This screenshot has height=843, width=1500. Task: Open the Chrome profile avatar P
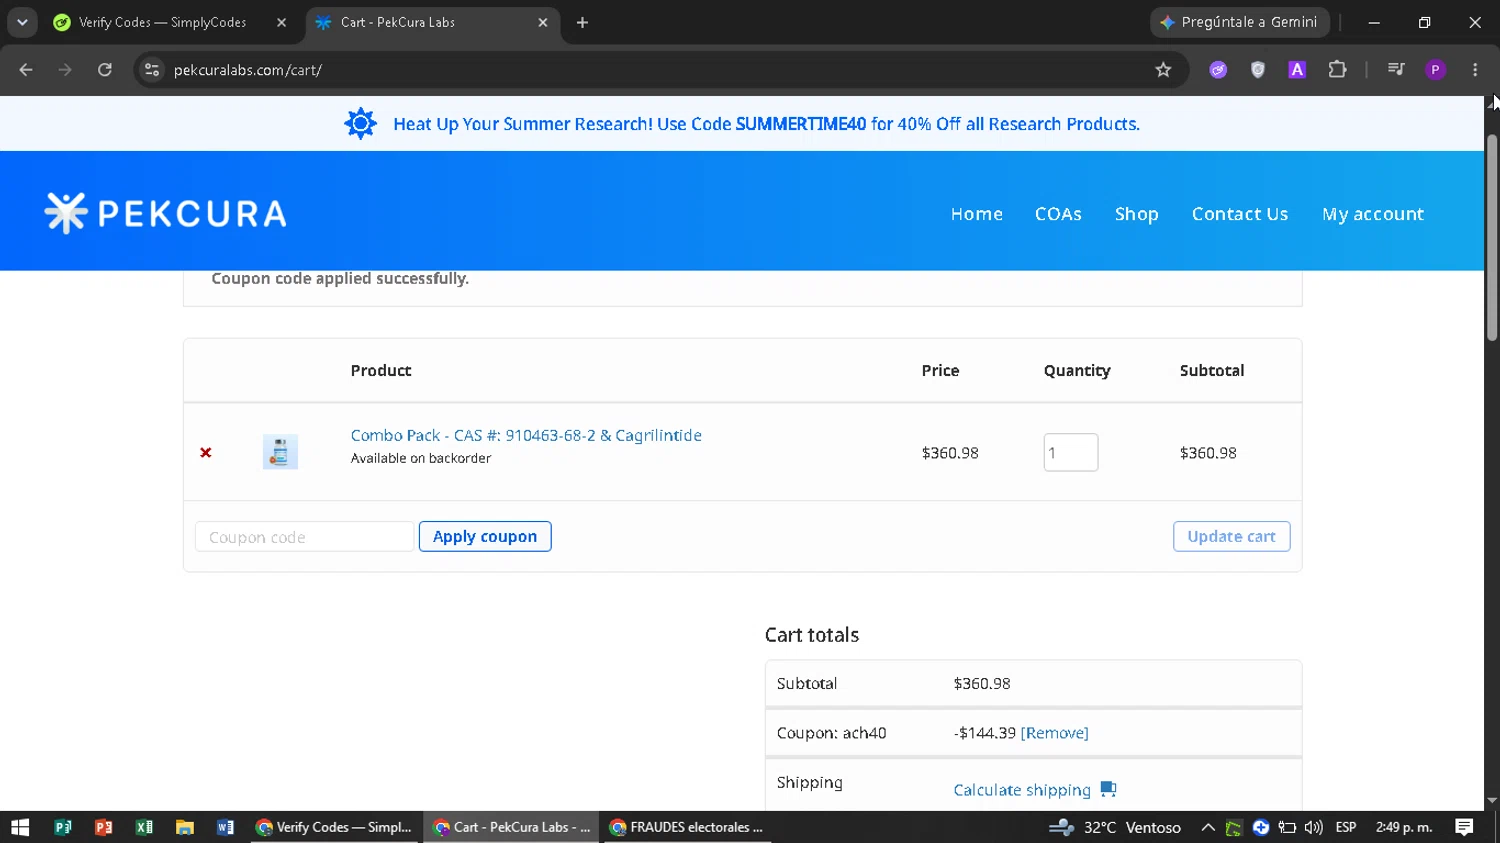tap(1435, 70)
